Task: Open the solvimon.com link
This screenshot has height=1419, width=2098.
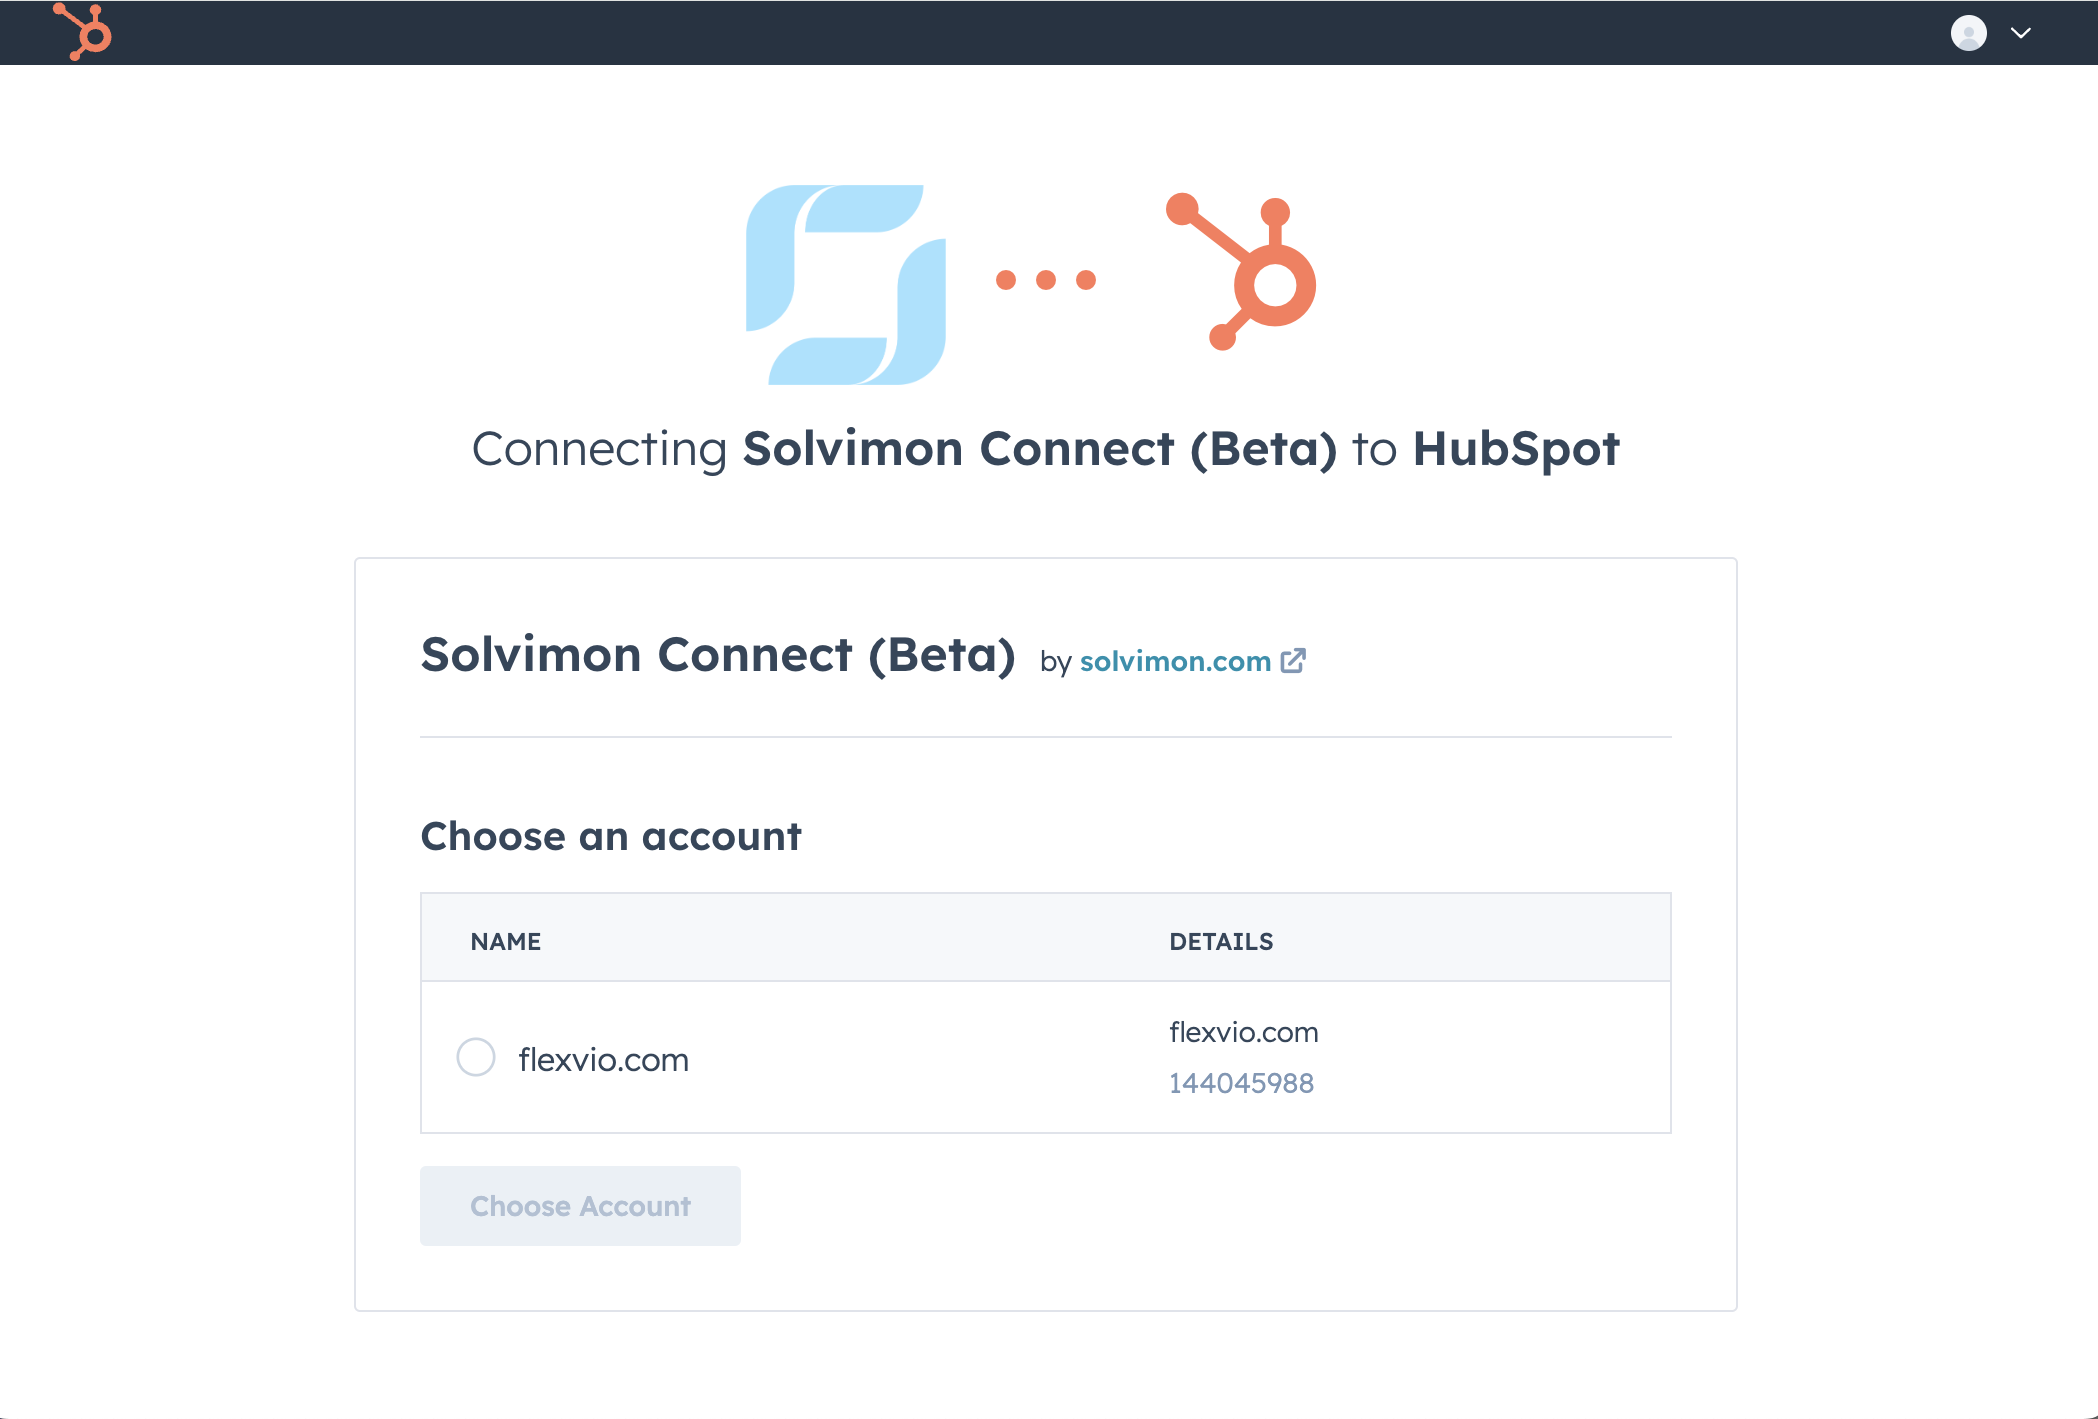Action: pyautogui.click(x=1175, y=661)
